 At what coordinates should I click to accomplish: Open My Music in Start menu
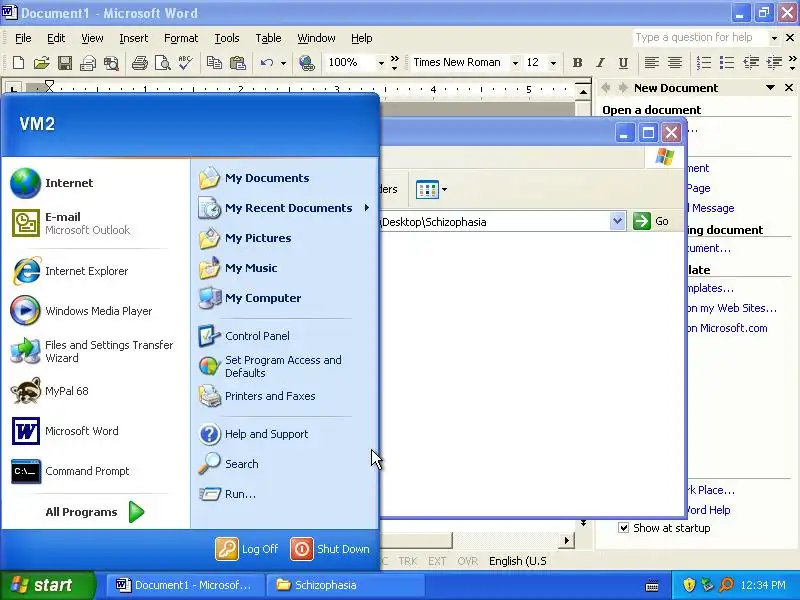pos(285,268)
